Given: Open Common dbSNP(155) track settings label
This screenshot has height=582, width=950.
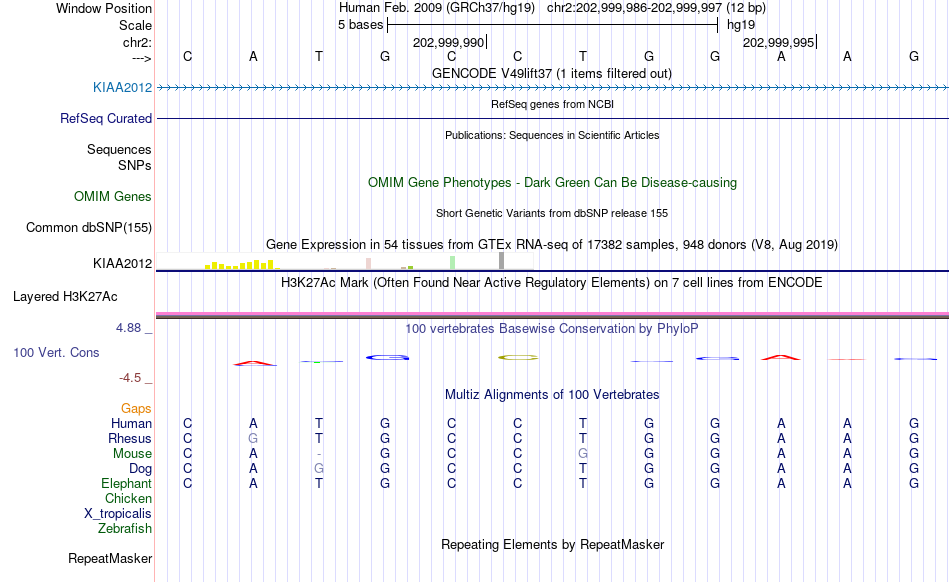Looking at the screenshot, I should (89, 227).
